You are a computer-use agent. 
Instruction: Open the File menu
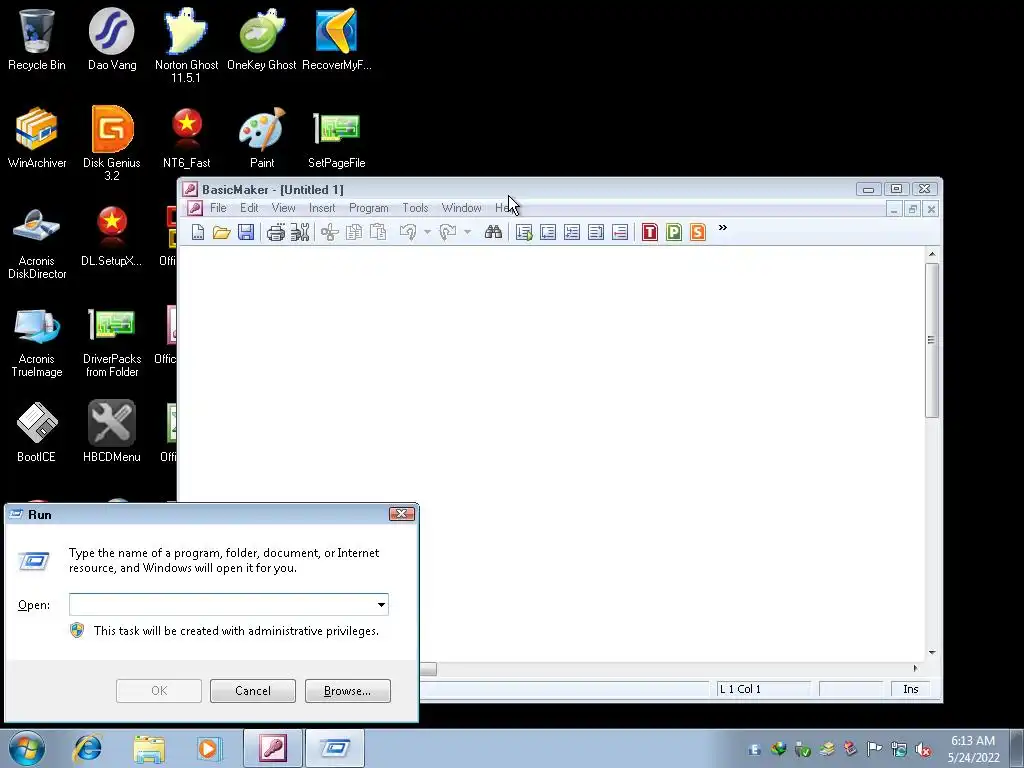coord(218,208)
